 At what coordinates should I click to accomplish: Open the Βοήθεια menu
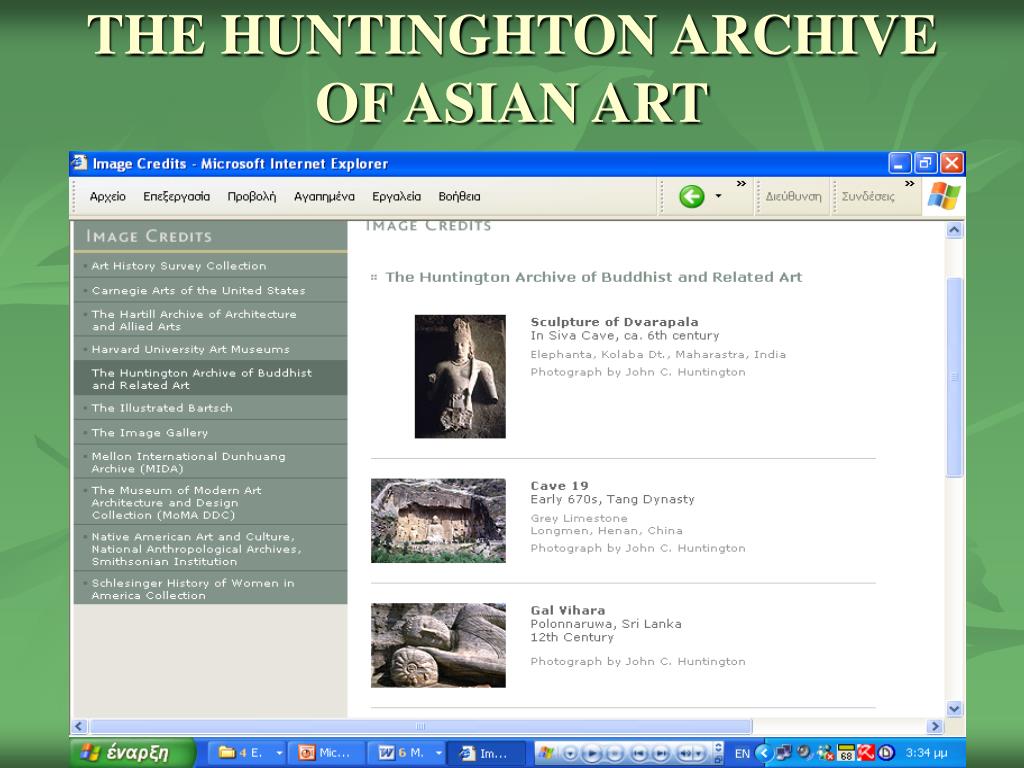tap(459, 197)
